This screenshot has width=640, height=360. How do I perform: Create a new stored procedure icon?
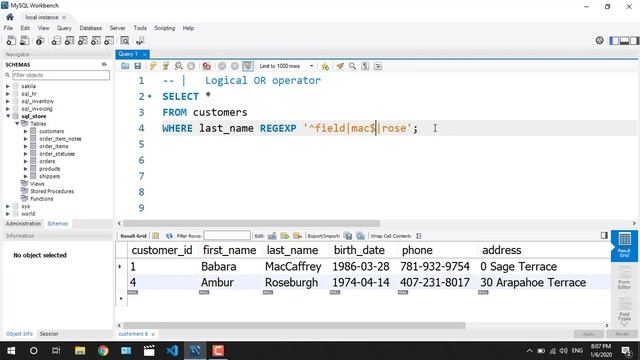pyautogui.click(x=96, y=40)
